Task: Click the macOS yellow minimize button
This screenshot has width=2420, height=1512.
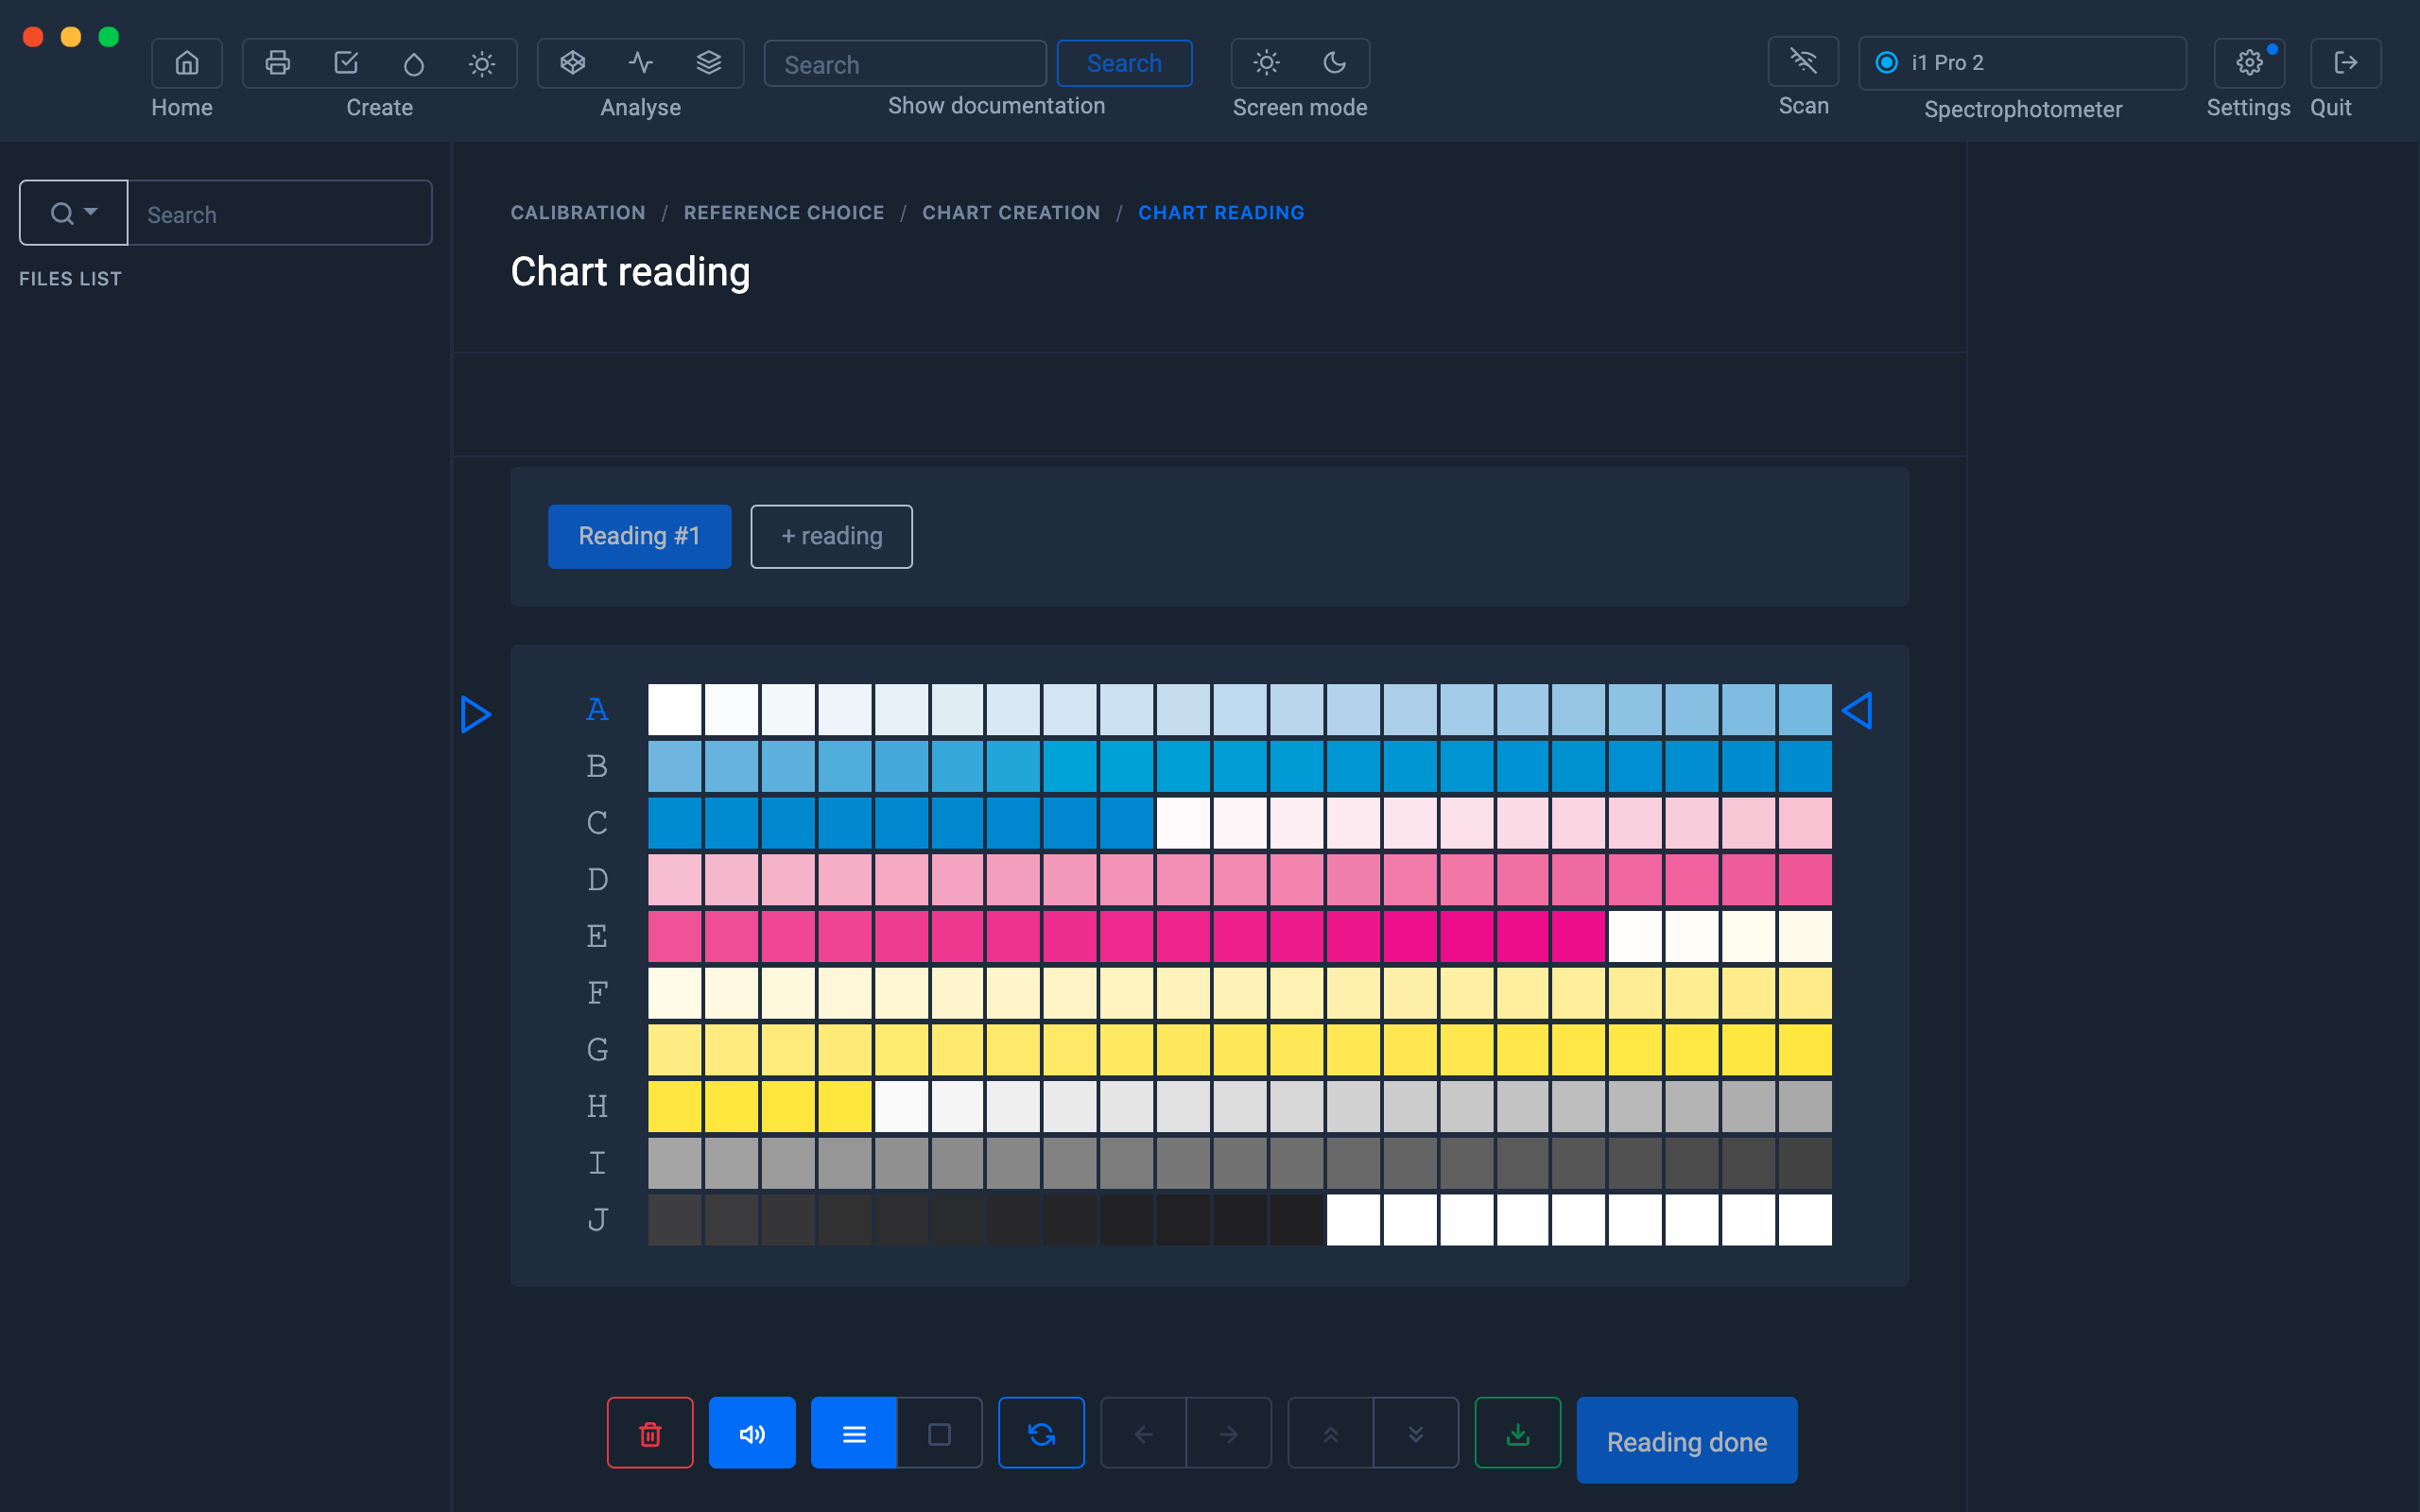Action: (71, 37)
